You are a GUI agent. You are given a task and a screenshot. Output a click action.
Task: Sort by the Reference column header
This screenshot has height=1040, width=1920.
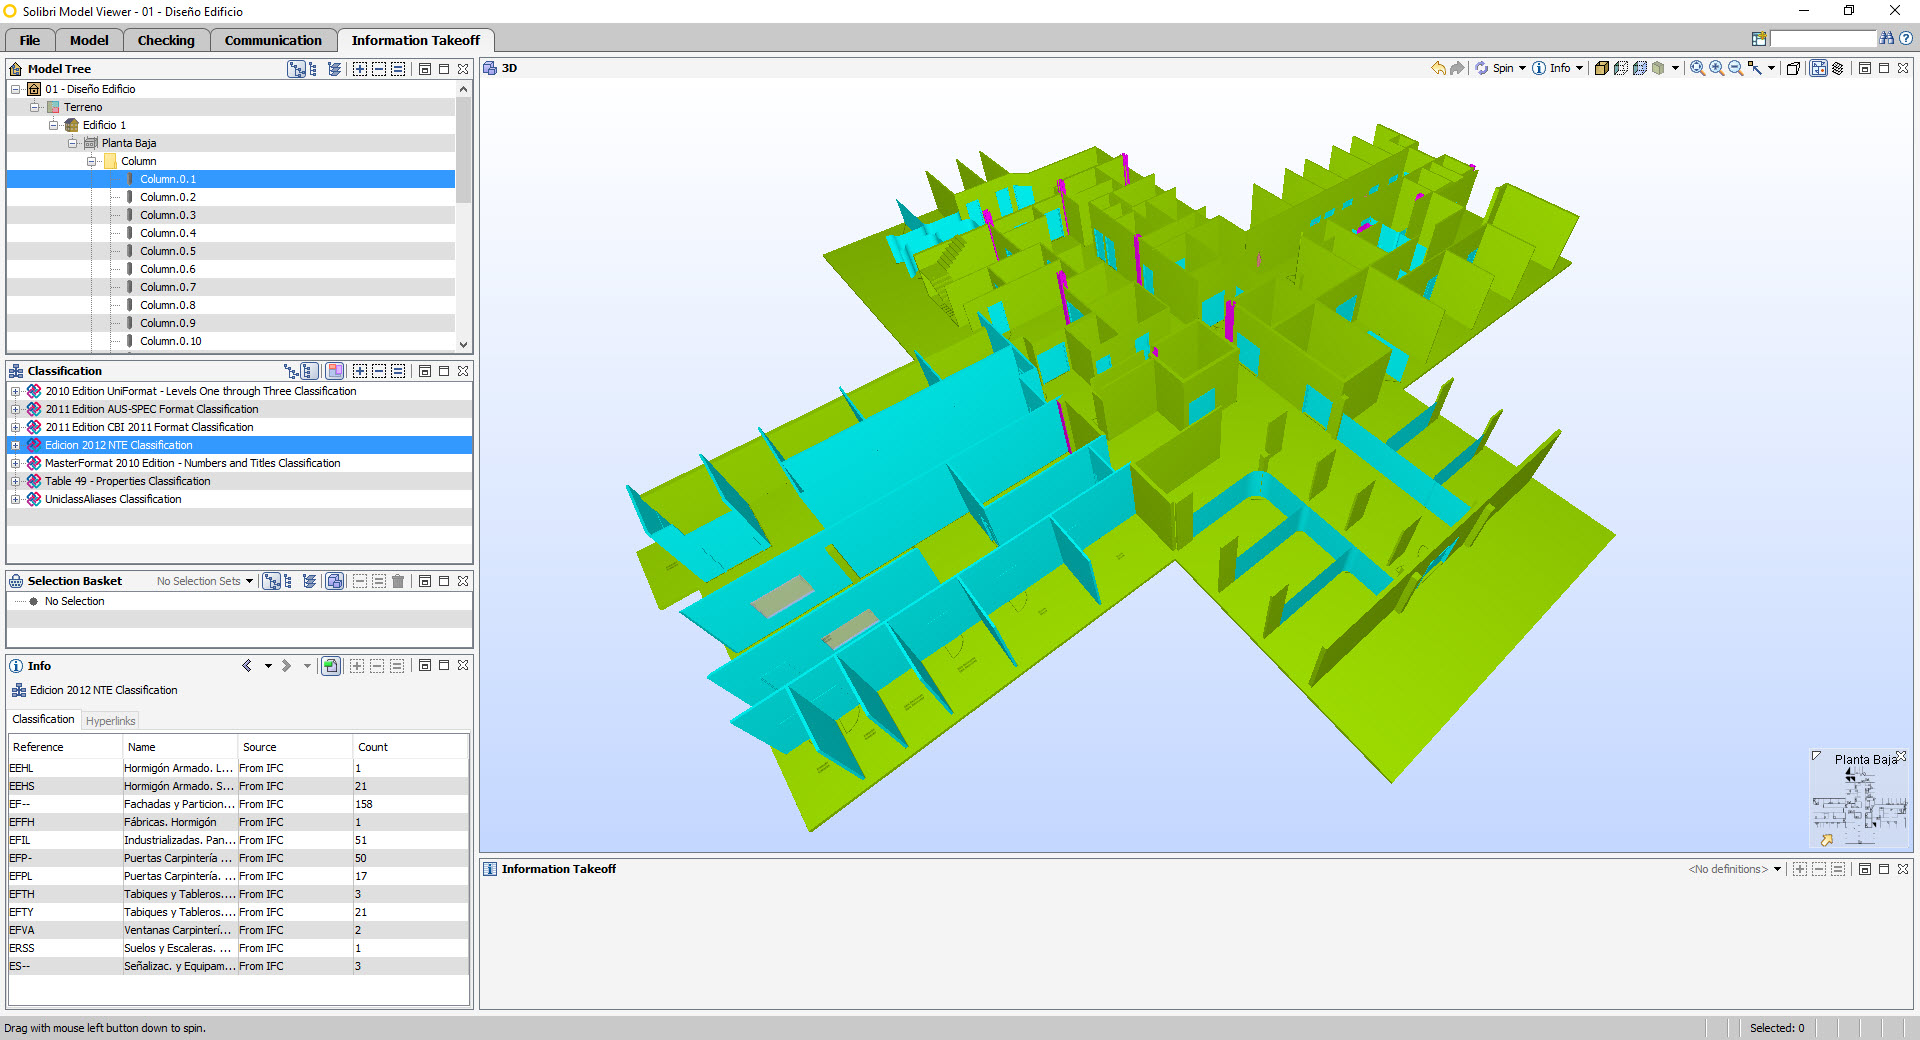[x=65, y=747]
